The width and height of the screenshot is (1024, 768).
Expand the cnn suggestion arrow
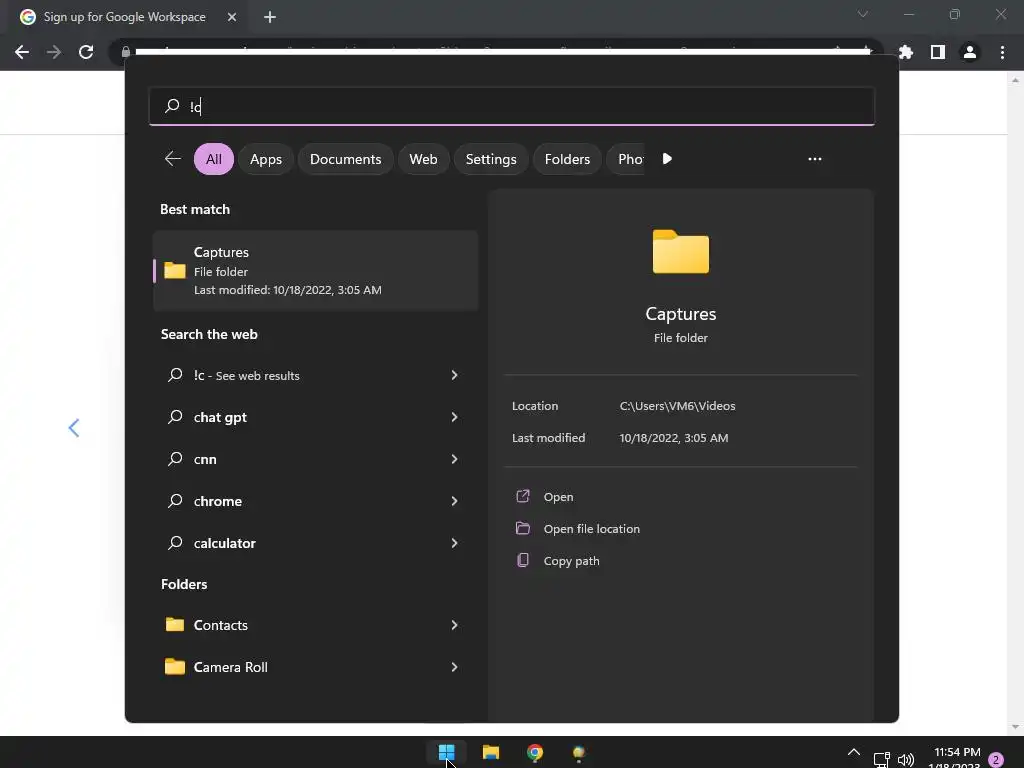pos(455,459)
